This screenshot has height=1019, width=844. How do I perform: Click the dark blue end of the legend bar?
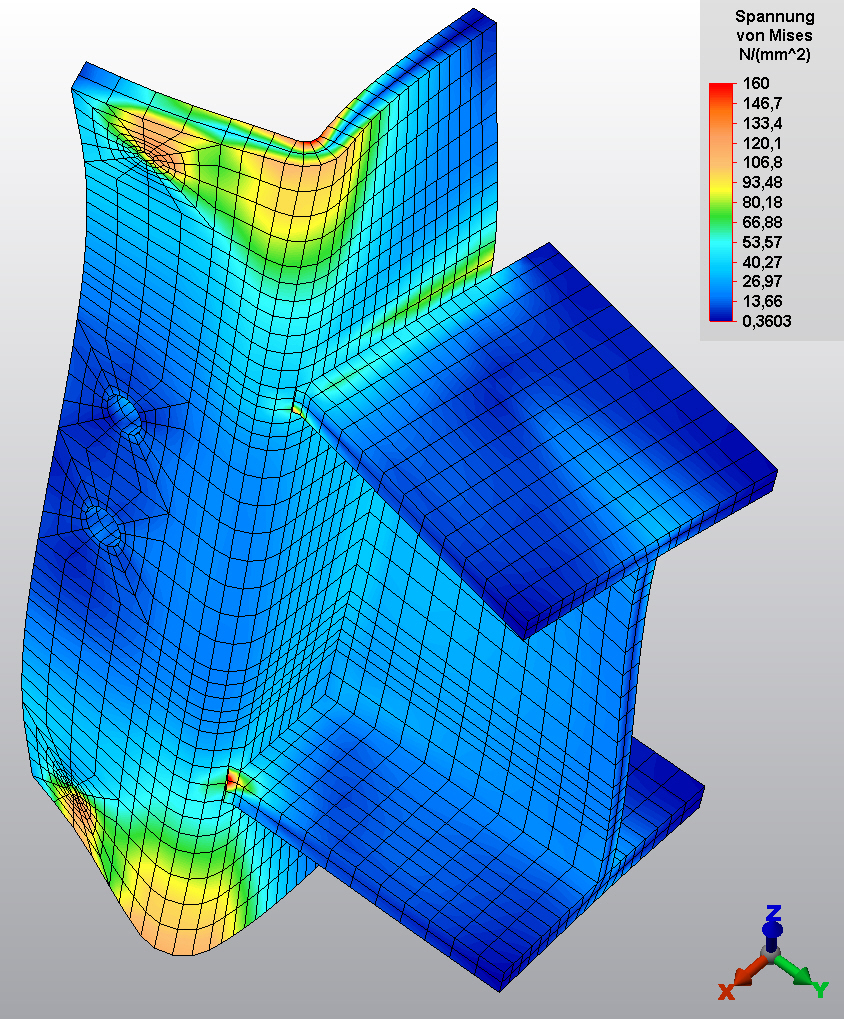(x=719, y=314)
